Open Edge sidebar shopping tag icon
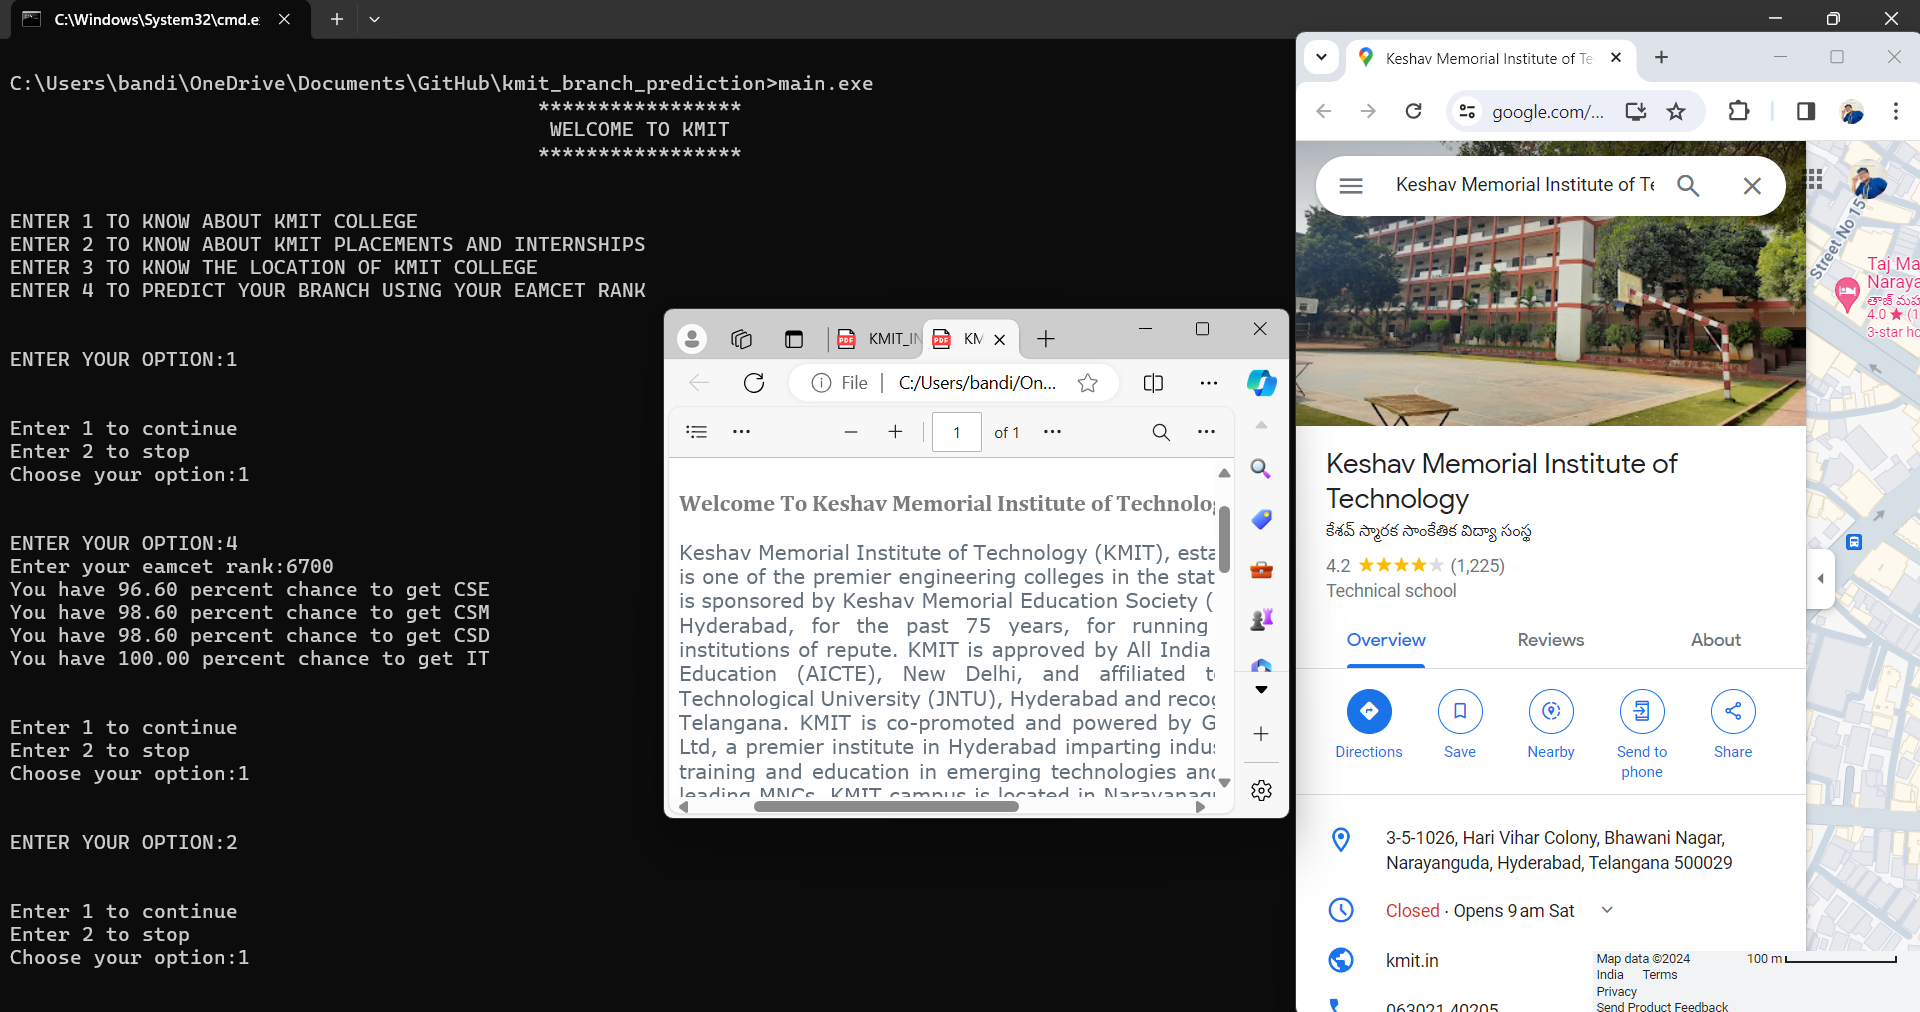The image size is (1920, 1012). click(1261, 519)
